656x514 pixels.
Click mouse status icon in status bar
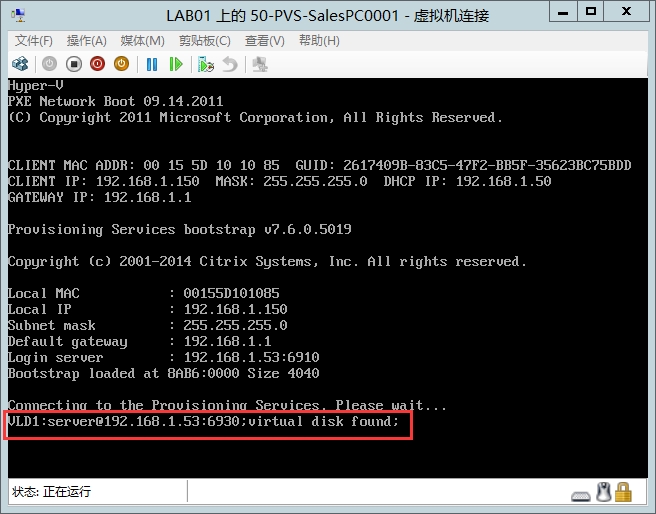point(604,492)
